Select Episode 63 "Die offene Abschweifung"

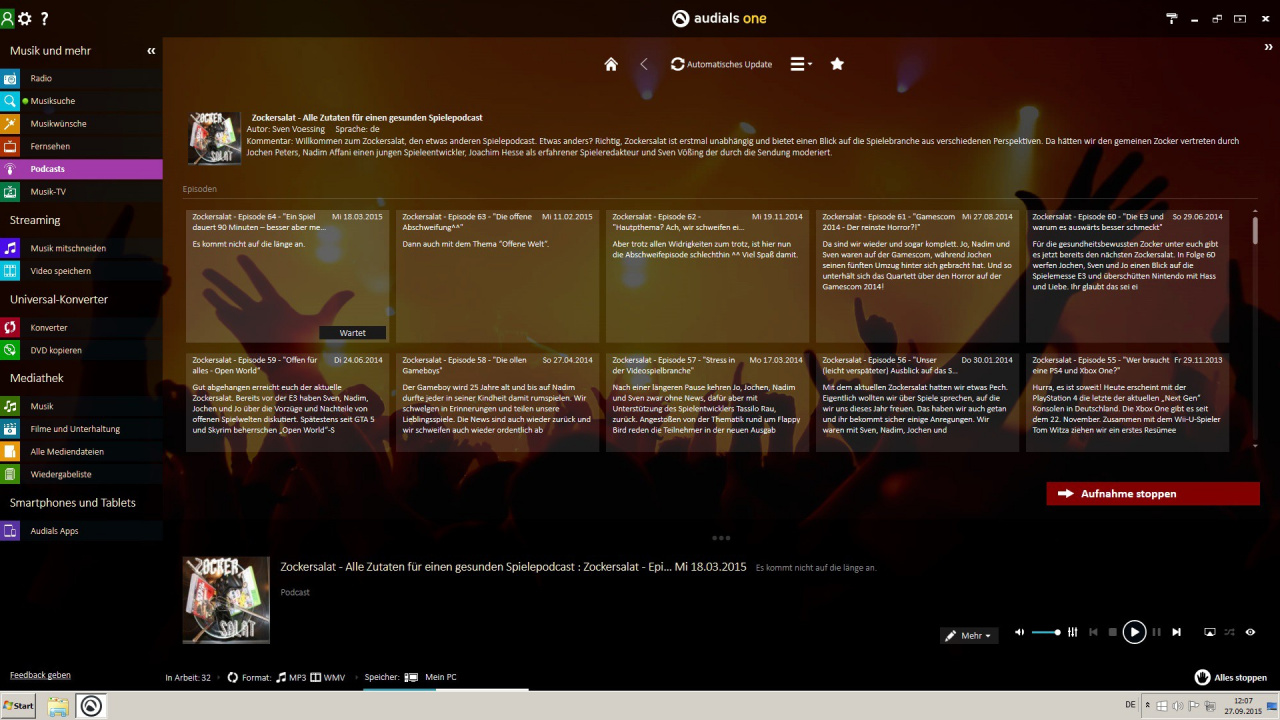pos(498,276)
